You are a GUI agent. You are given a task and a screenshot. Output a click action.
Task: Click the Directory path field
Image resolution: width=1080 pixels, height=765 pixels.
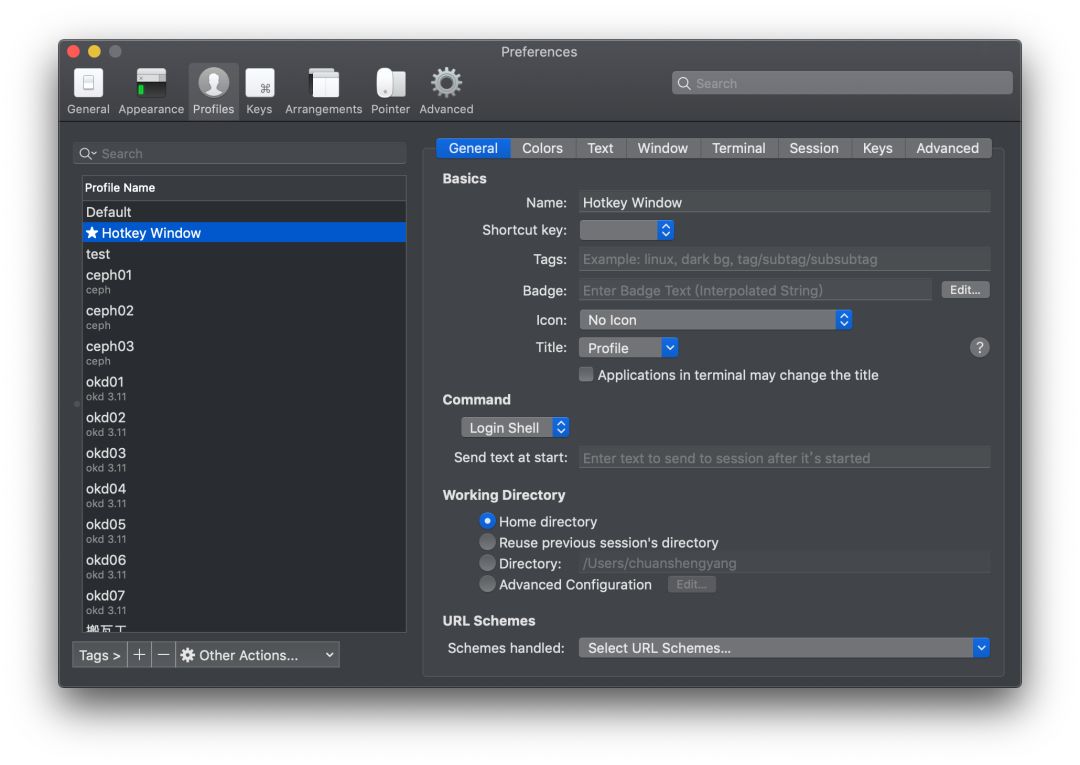784,563
